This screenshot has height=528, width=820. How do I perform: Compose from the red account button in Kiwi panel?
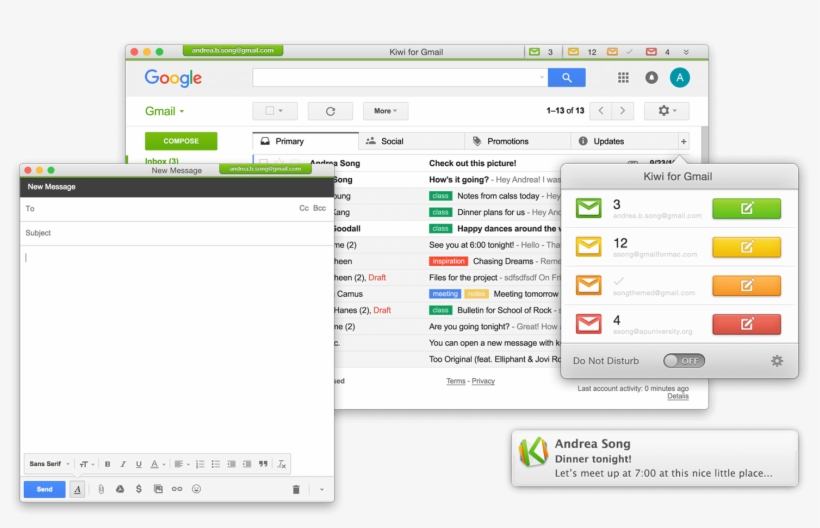click(746, 324)
